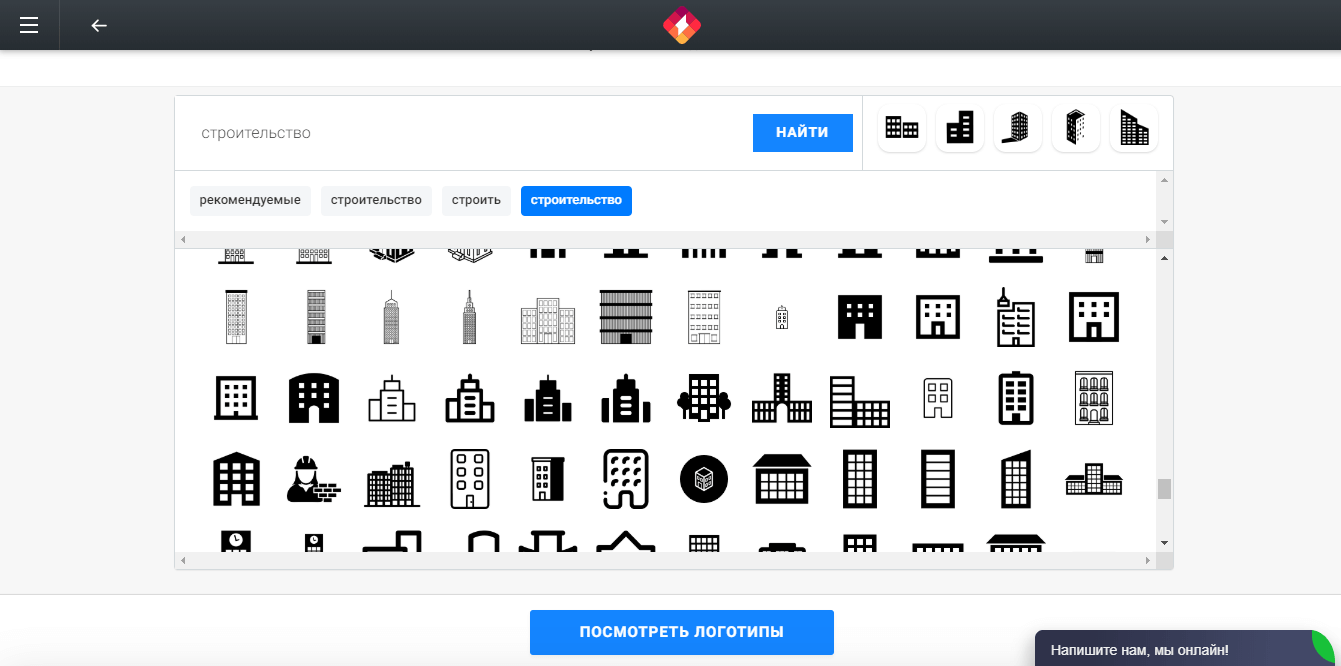Click the icon grid scroll down arrow
The image size is (1341, 666).
[1163, 542]
